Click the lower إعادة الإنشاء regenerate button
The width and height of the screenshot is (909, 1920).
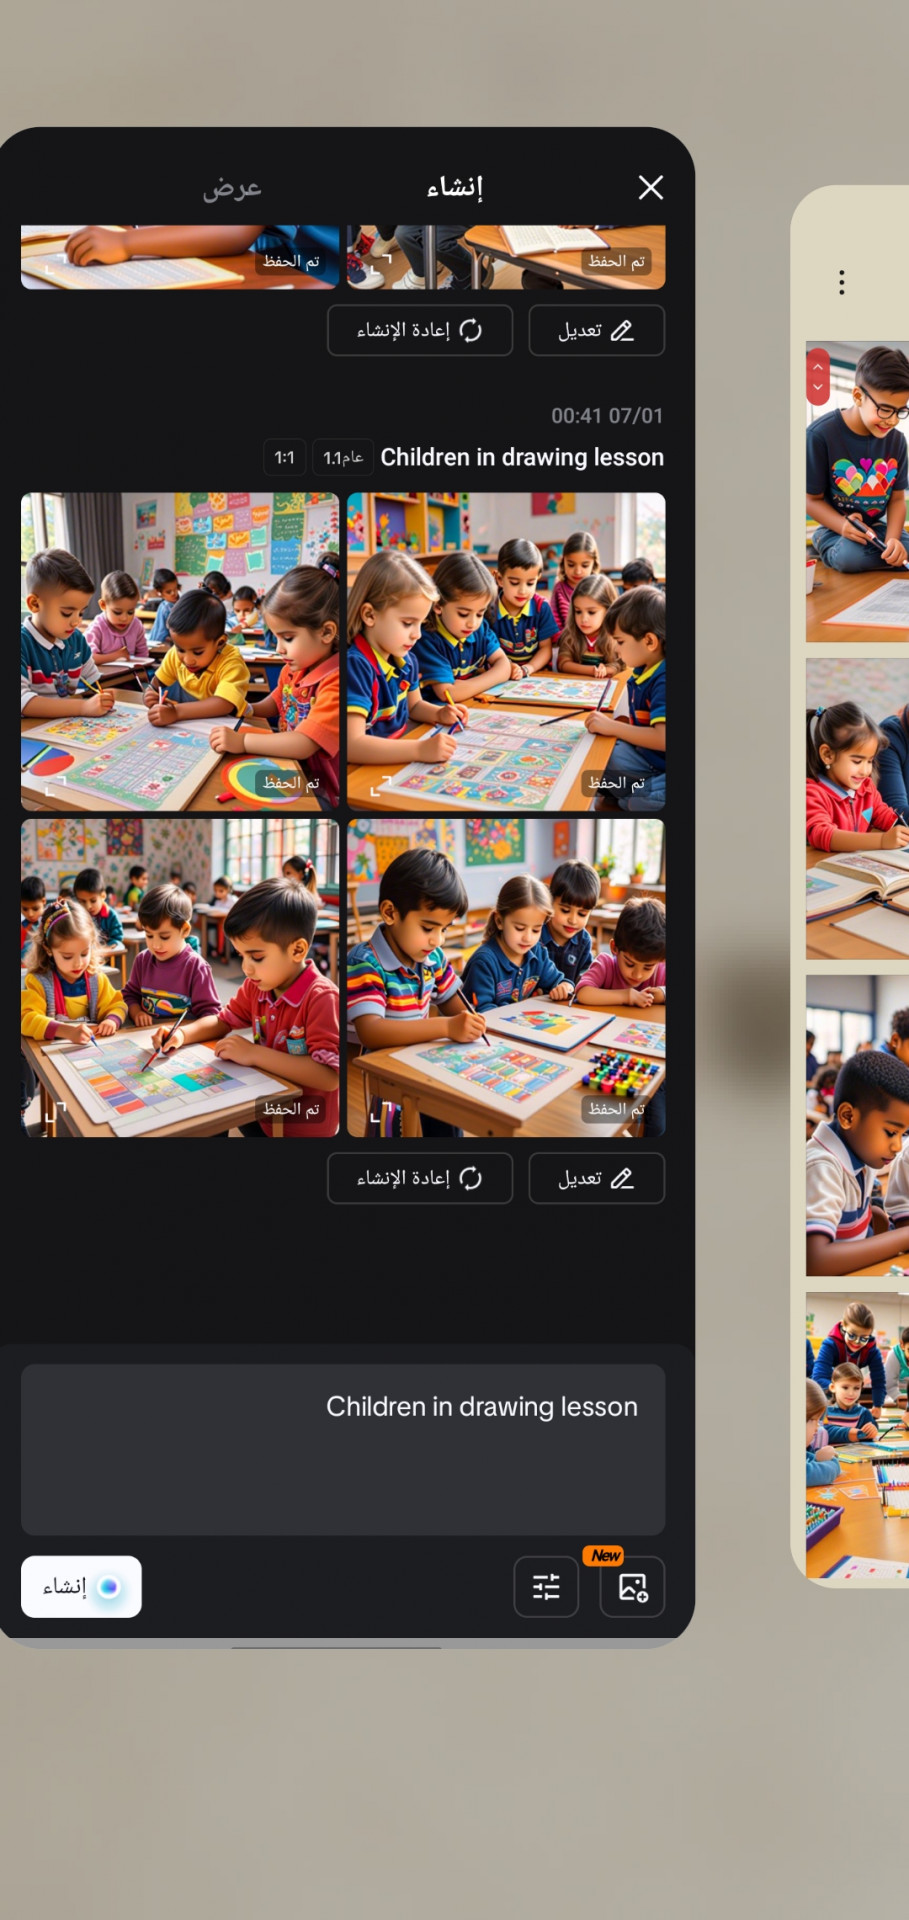(420, 1178)
